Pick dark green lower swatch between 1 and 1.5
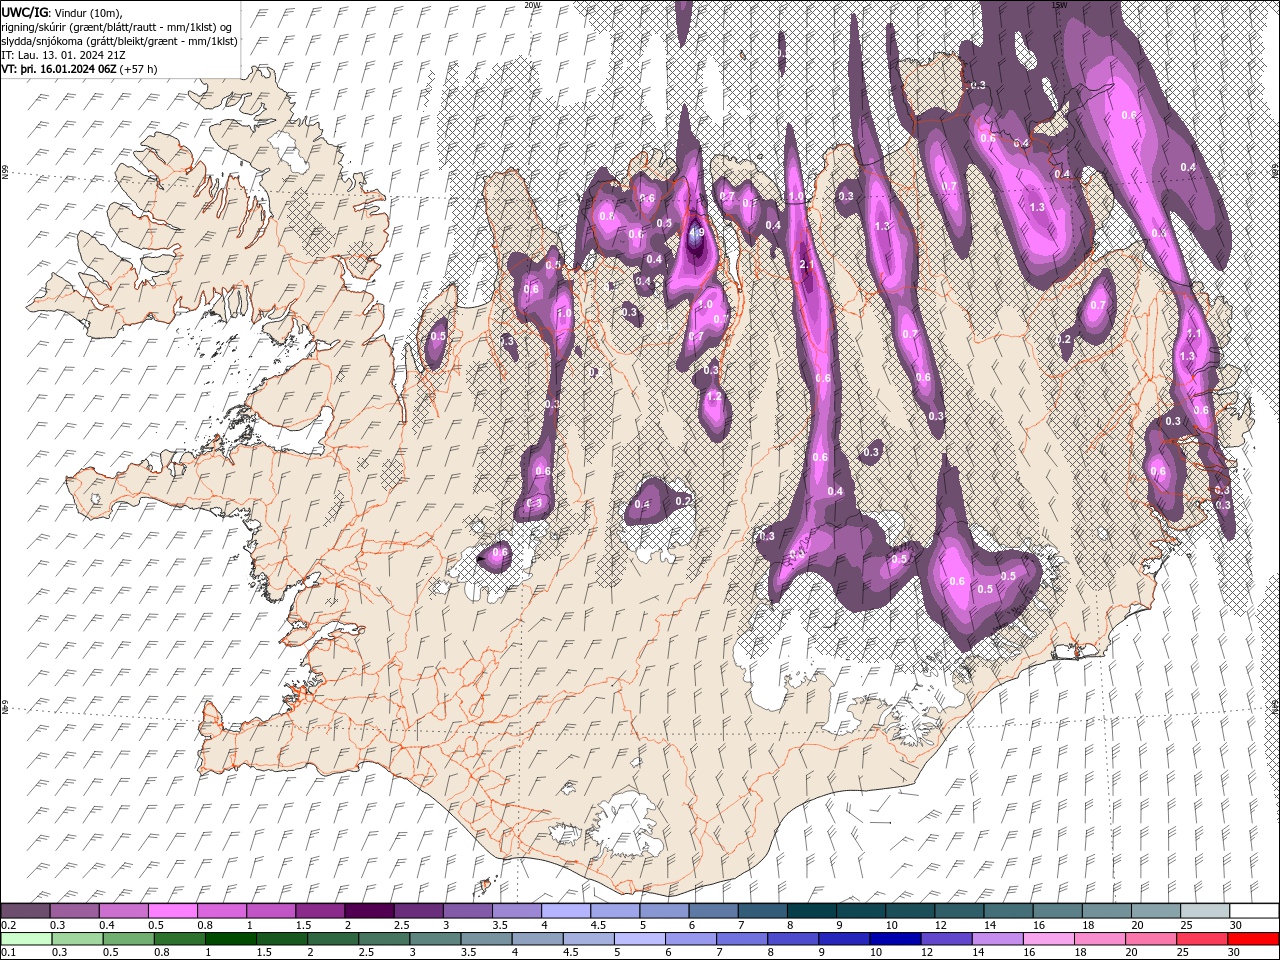 click(230, 939)
